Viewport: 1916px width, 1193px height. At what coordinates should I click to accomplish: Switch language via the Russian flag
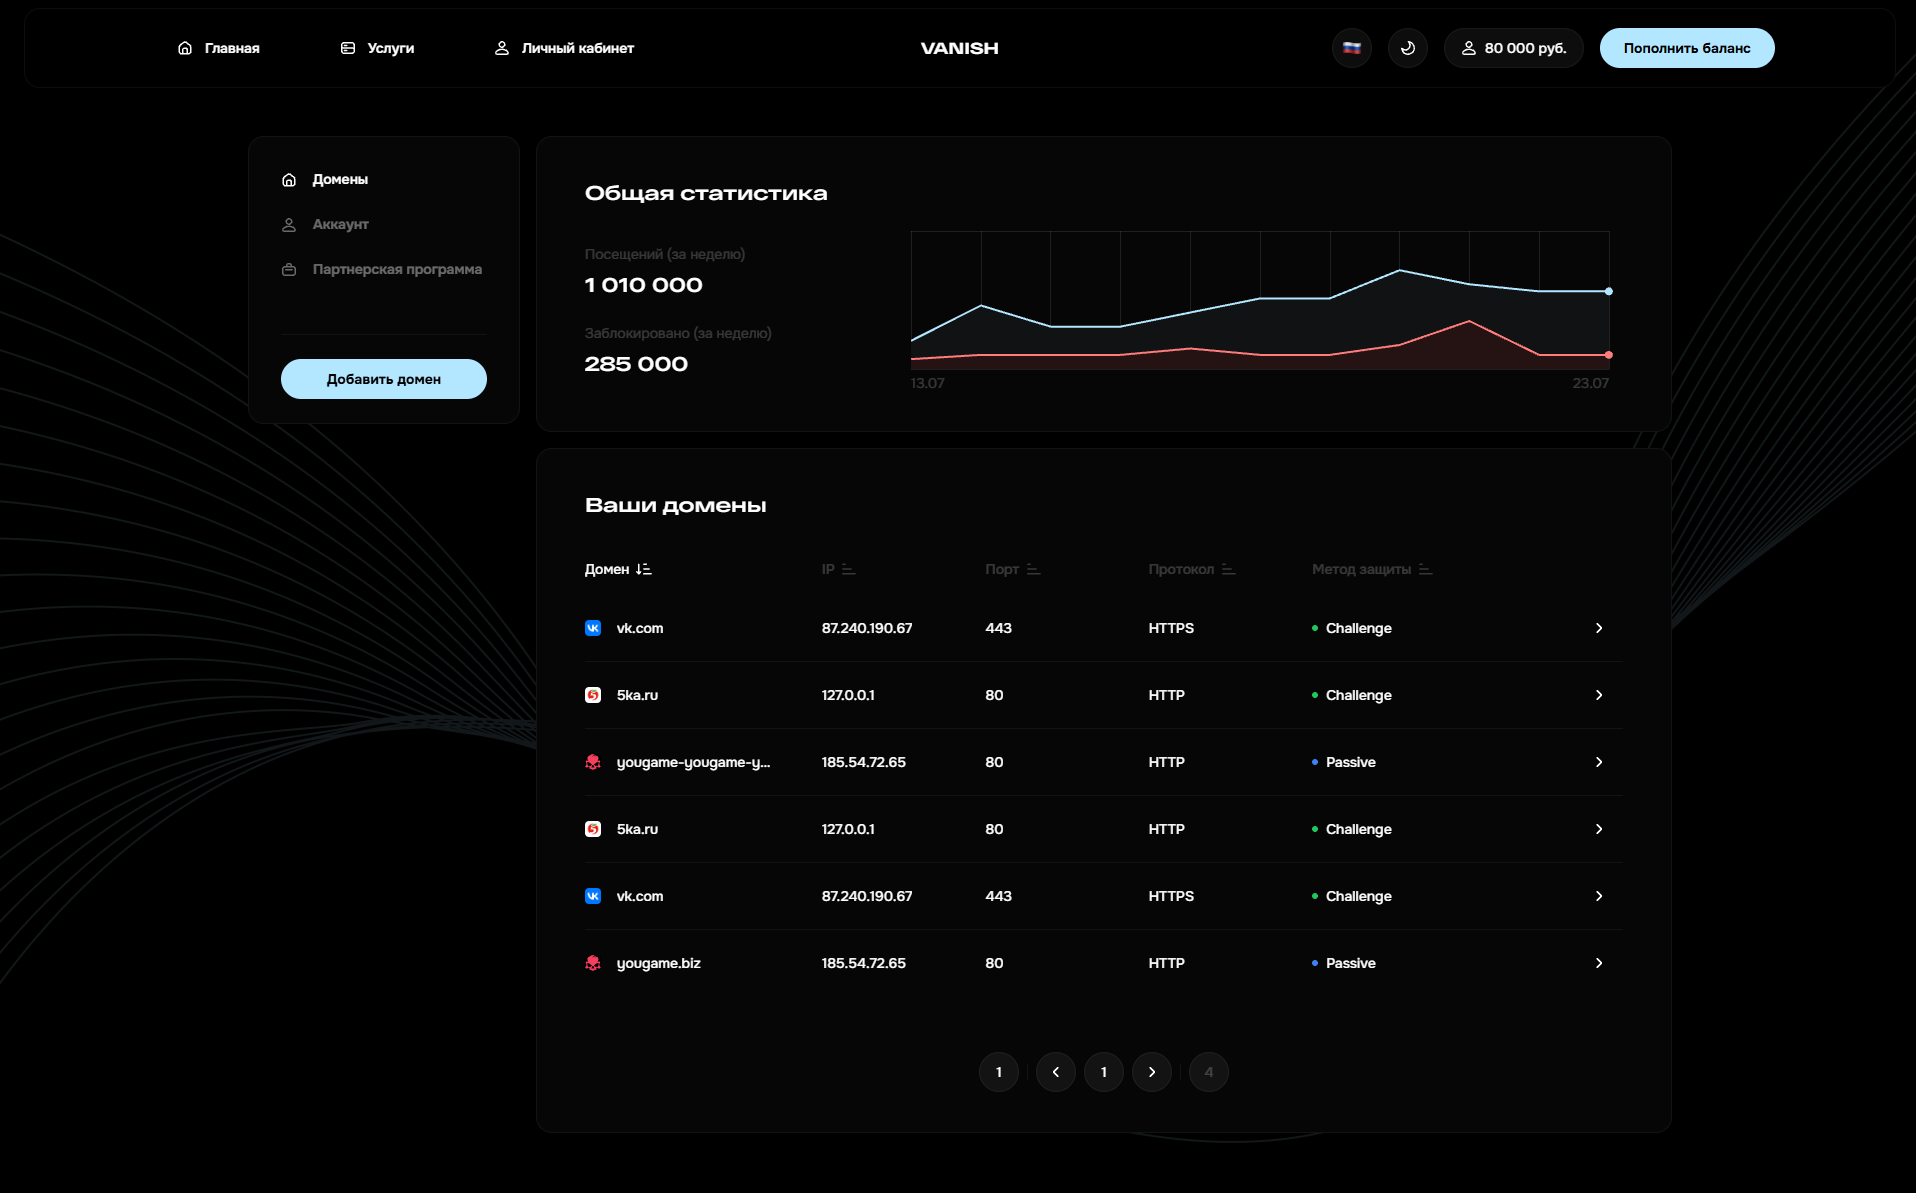click(x=1352, y=47)
